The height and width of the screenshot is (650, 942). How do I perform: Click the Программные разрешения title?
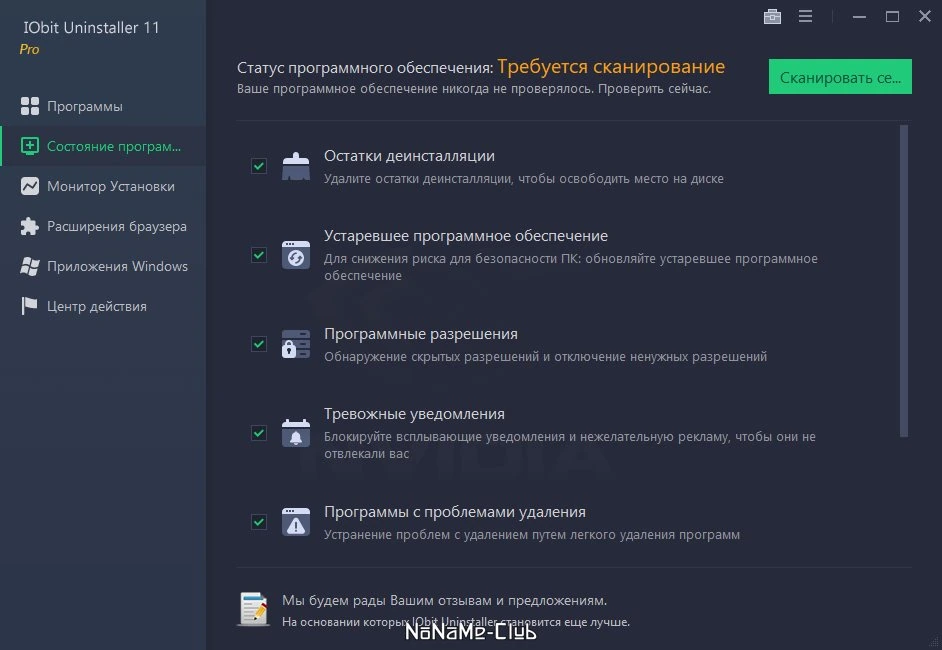(421, 334)
